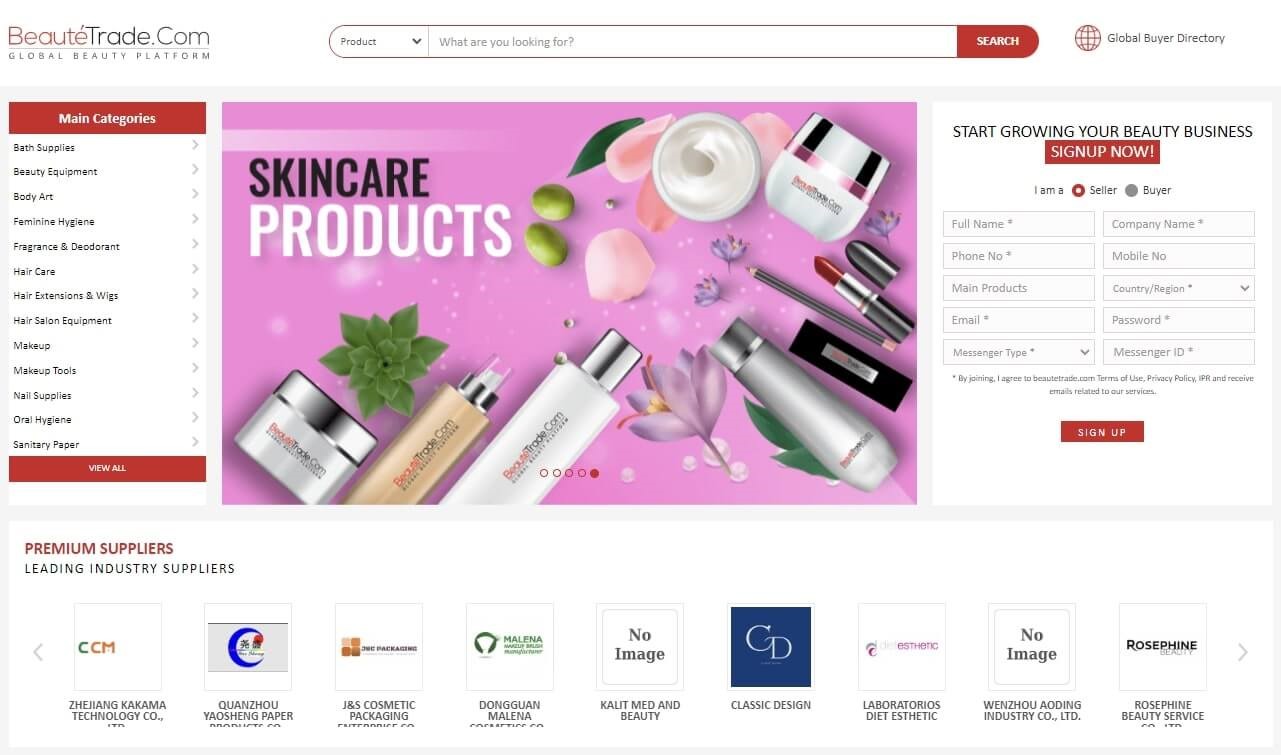Open the Dongguan Malena Cosmetics logo
This screenshot has width=1281, height=755.
(x=509, y=647)
